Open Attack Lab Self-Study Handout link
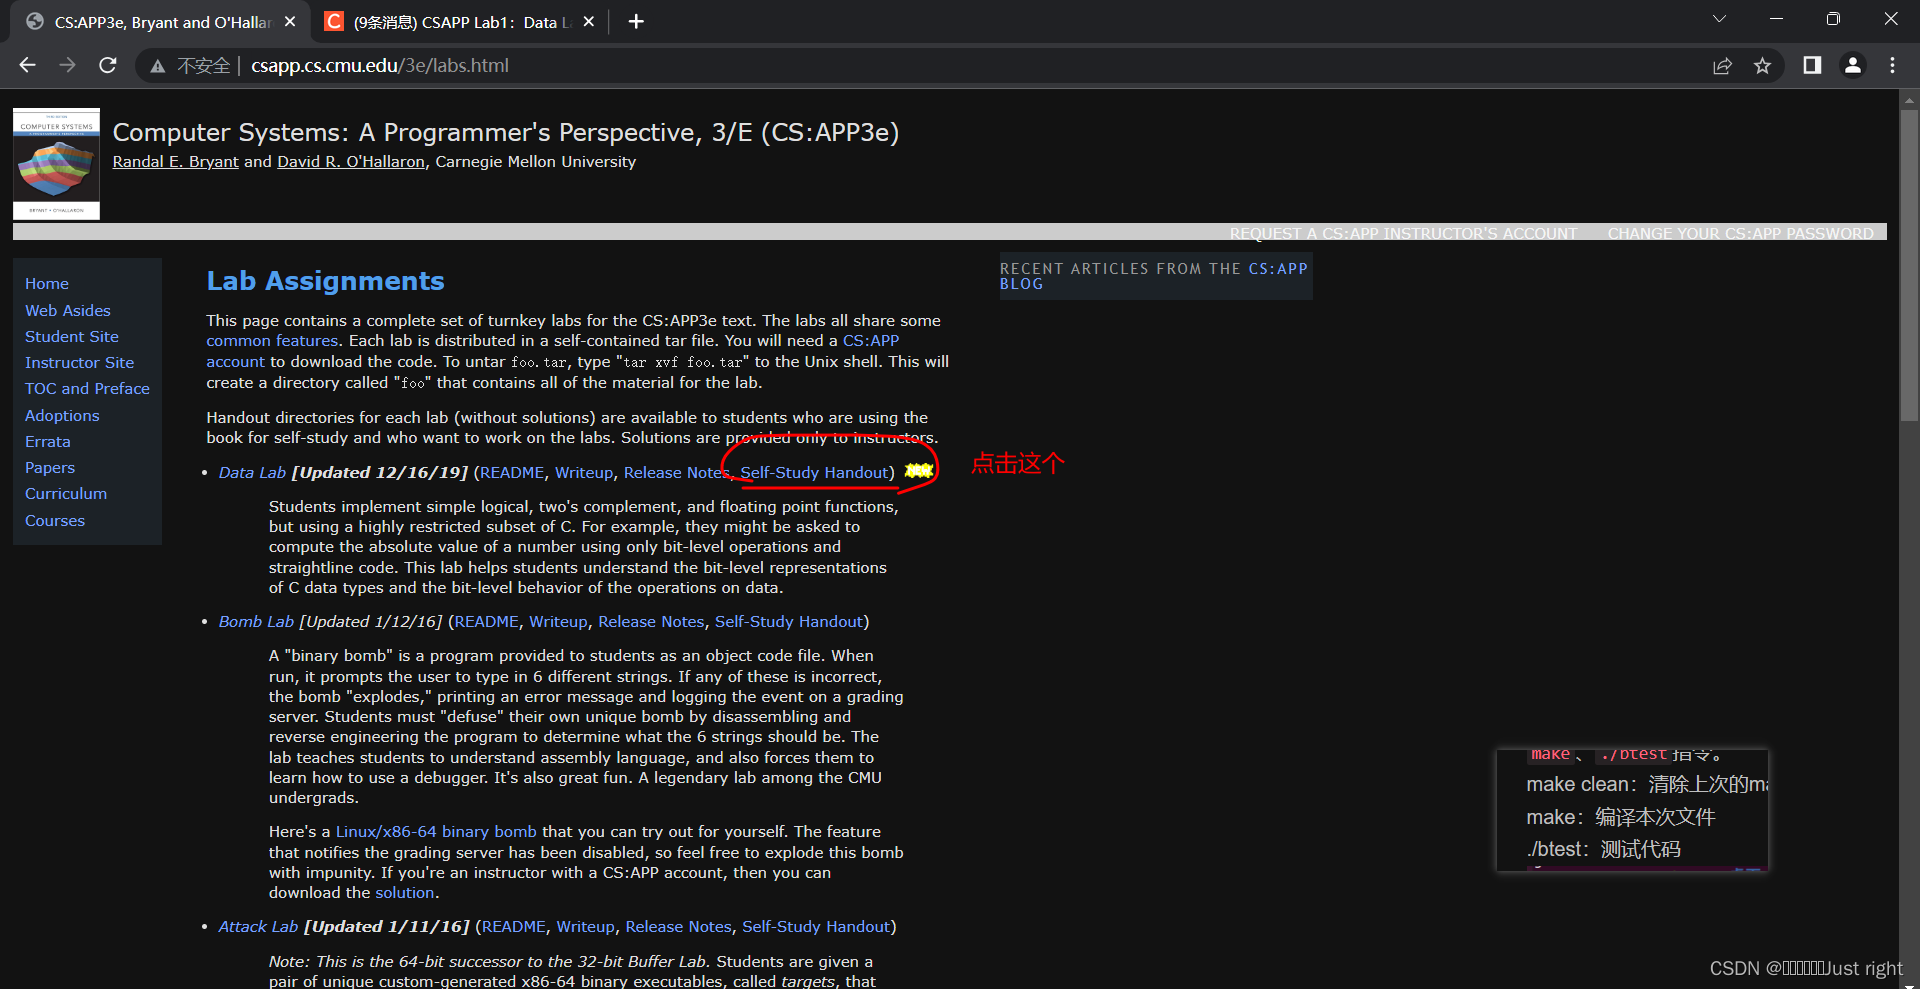Image resolution: width=1920 pixels, height=989 pixels. point(816,927)
